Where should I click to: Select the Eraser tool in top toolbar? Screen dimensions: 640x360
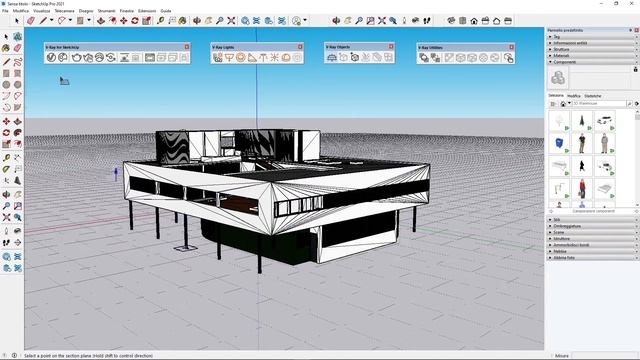31,20
